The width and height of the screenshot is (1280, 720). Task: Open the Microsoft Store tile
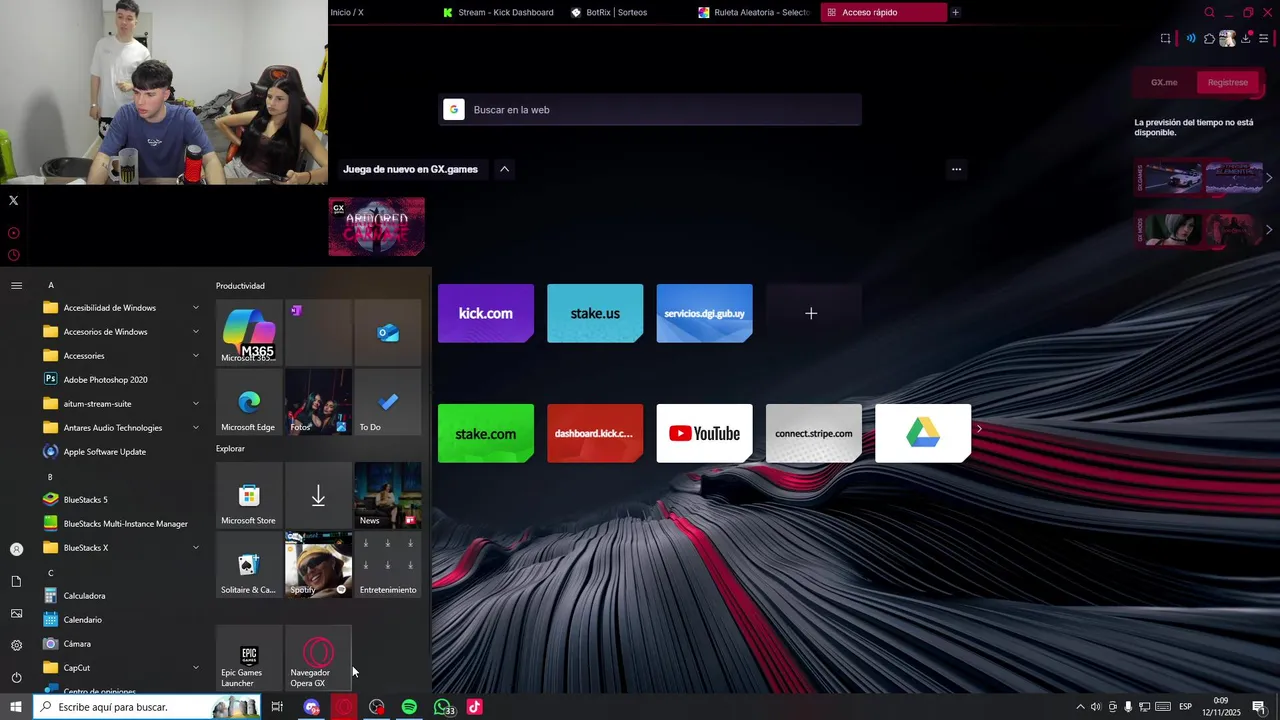tap(249, 495)
